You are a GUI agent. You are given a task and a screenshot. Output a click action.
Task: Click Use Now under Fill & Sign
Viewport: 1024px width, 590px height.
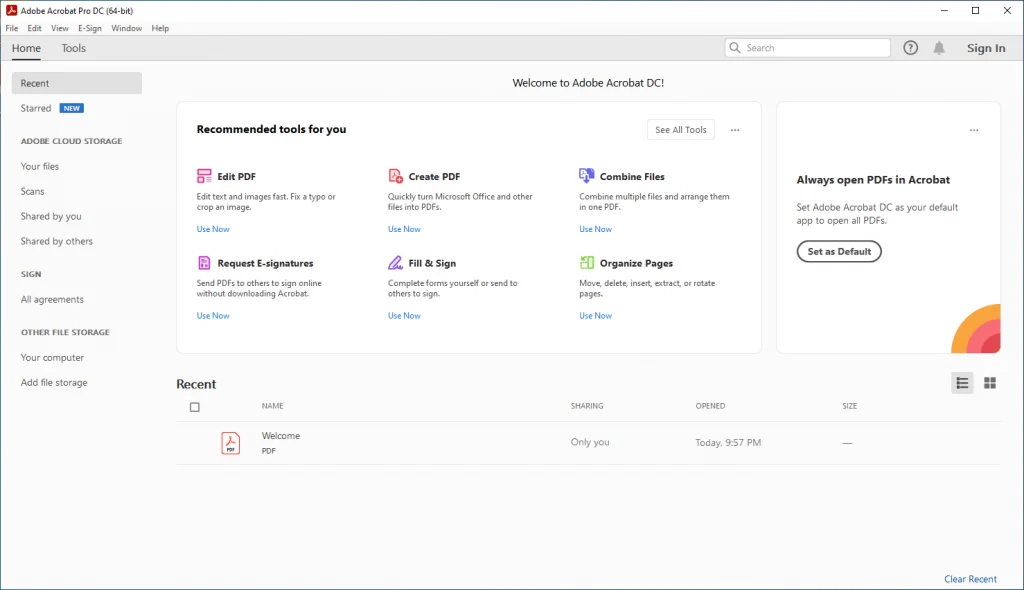tap(404, 316)
